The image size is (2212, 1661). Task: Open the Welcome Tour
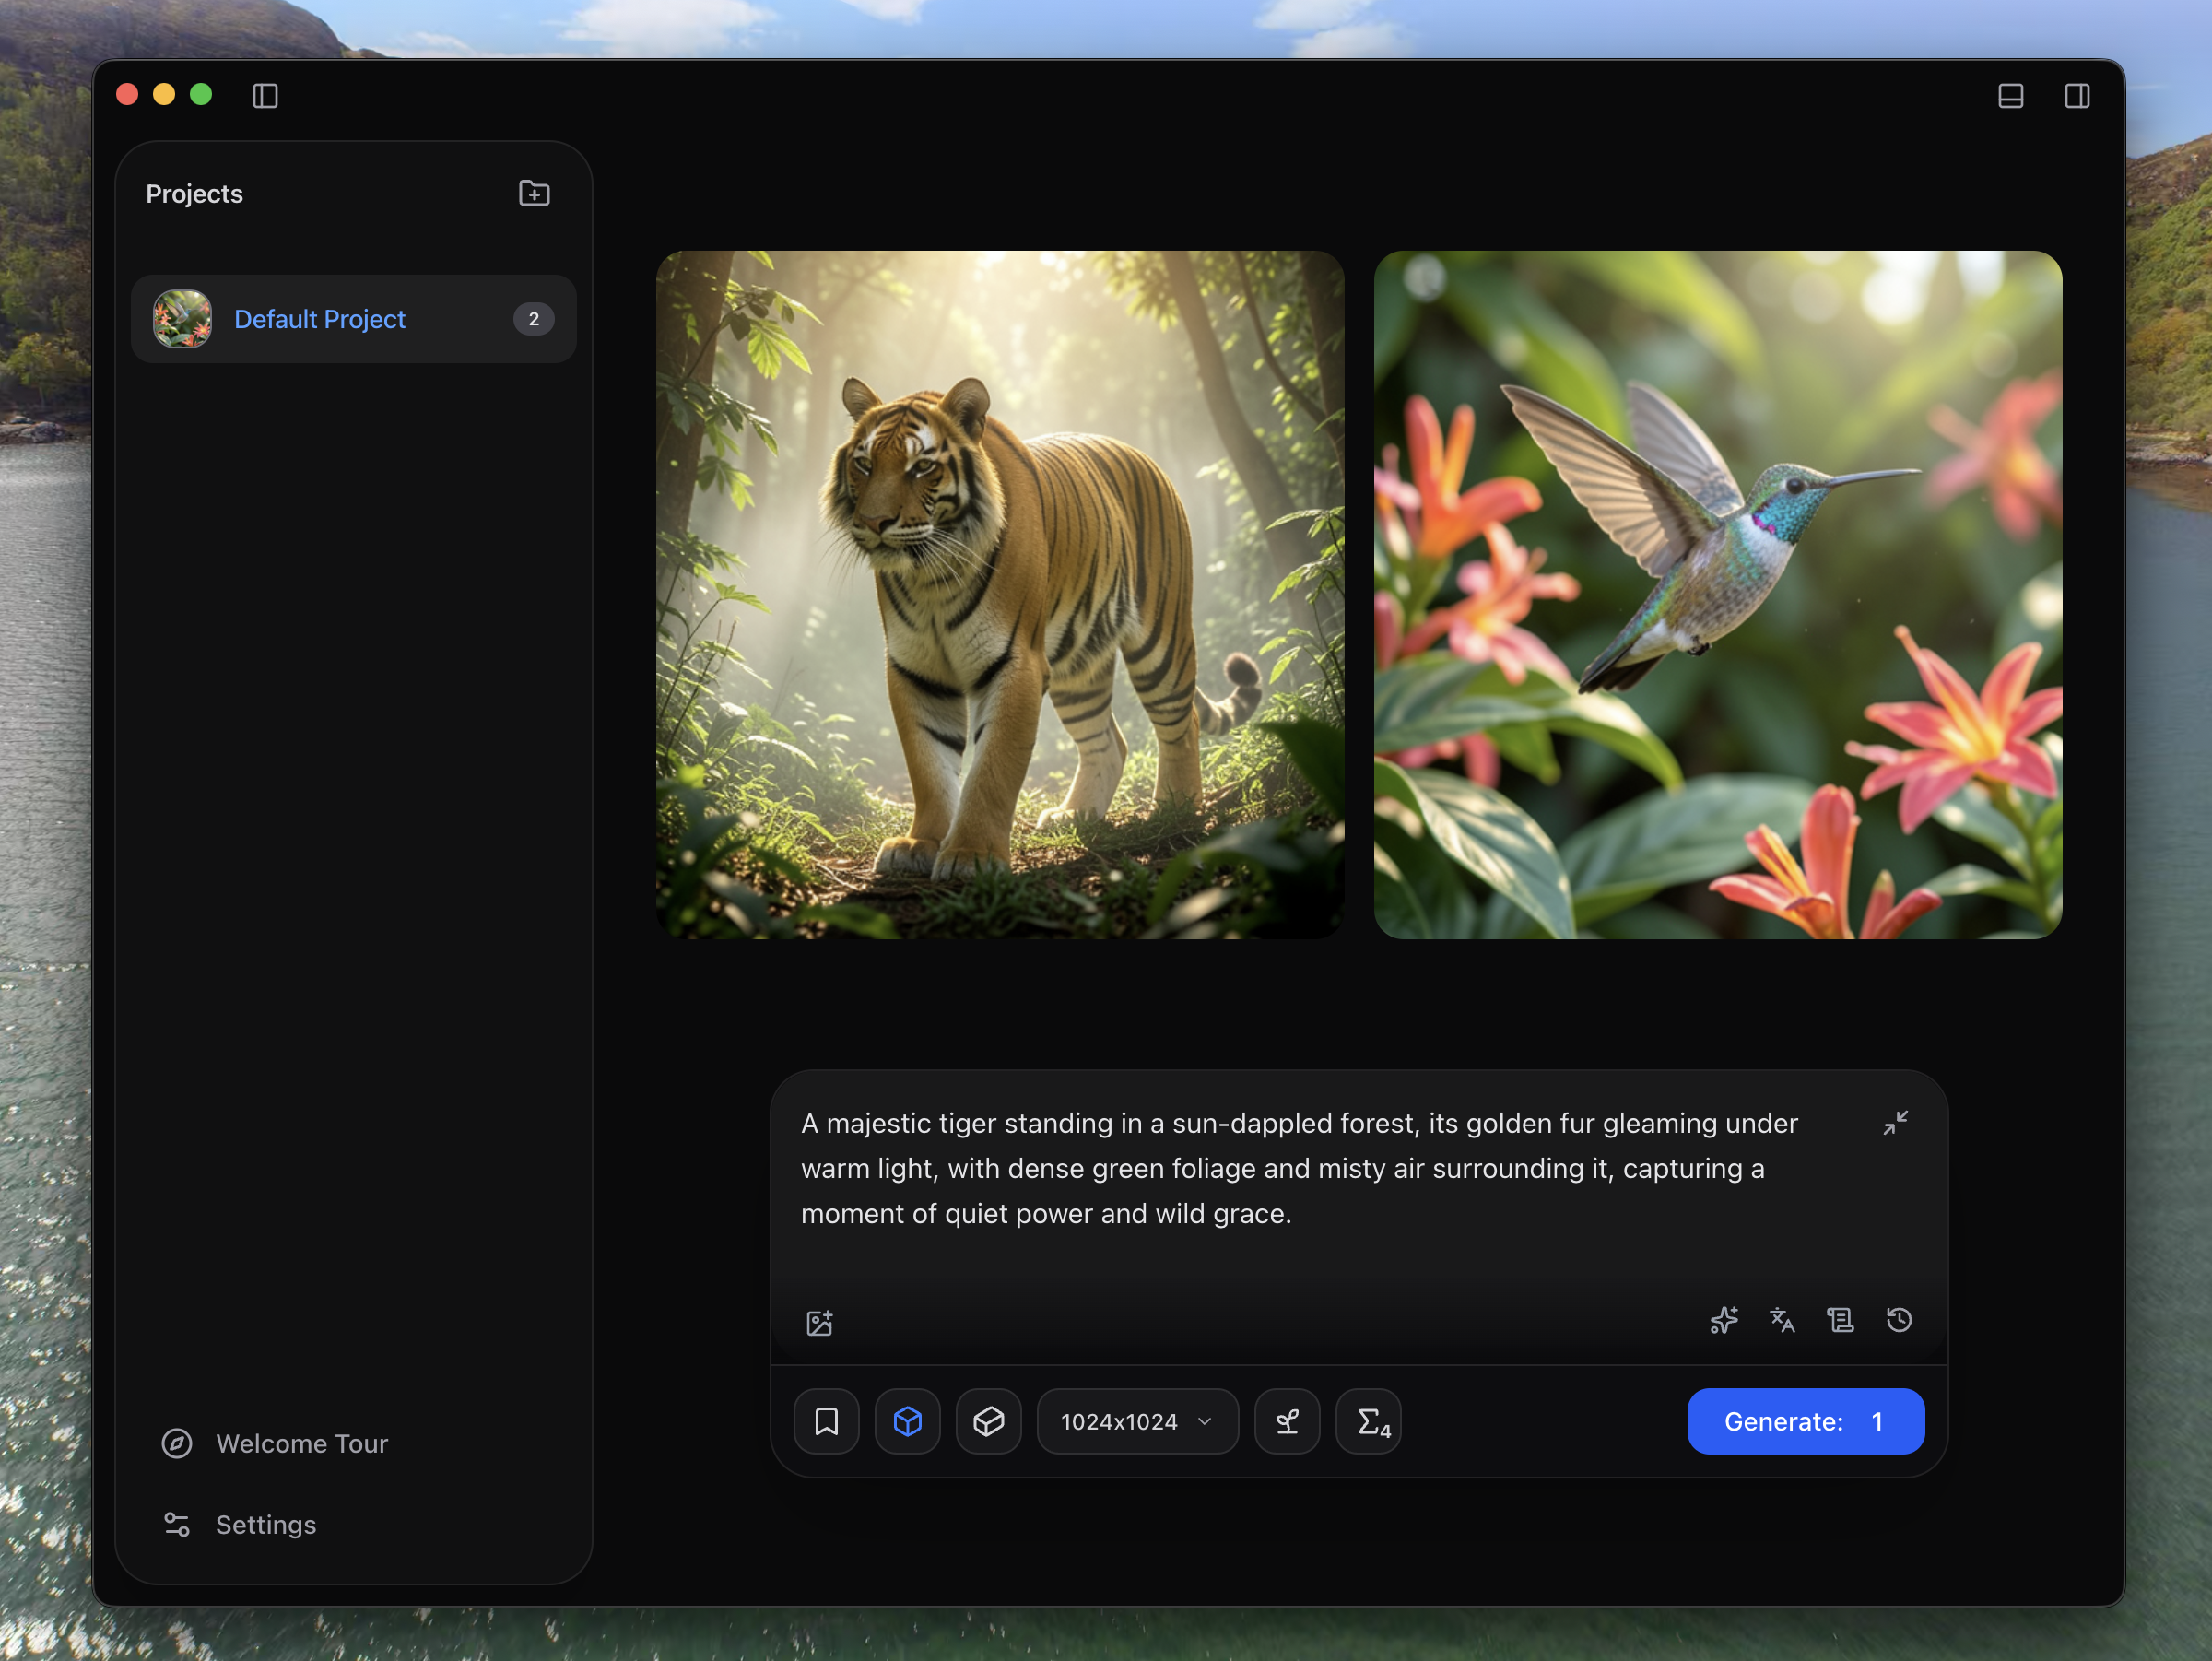(301, 1443)
